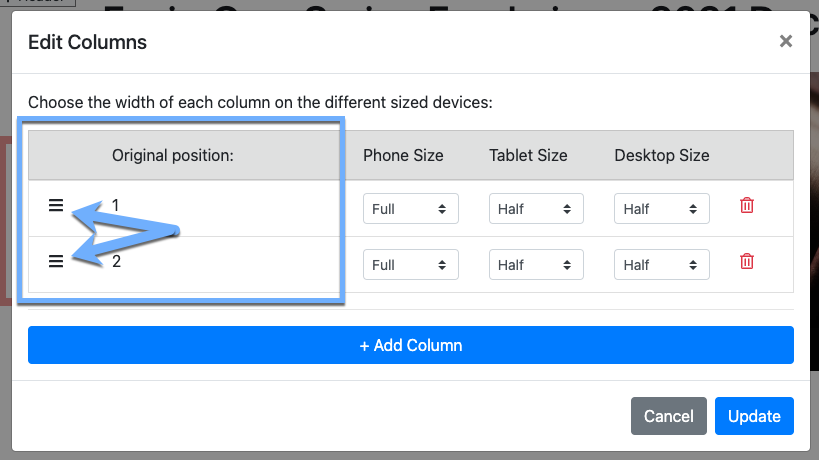819x460 pixels.
Task: Click the Phone Size header label
Action: [403, 155]
